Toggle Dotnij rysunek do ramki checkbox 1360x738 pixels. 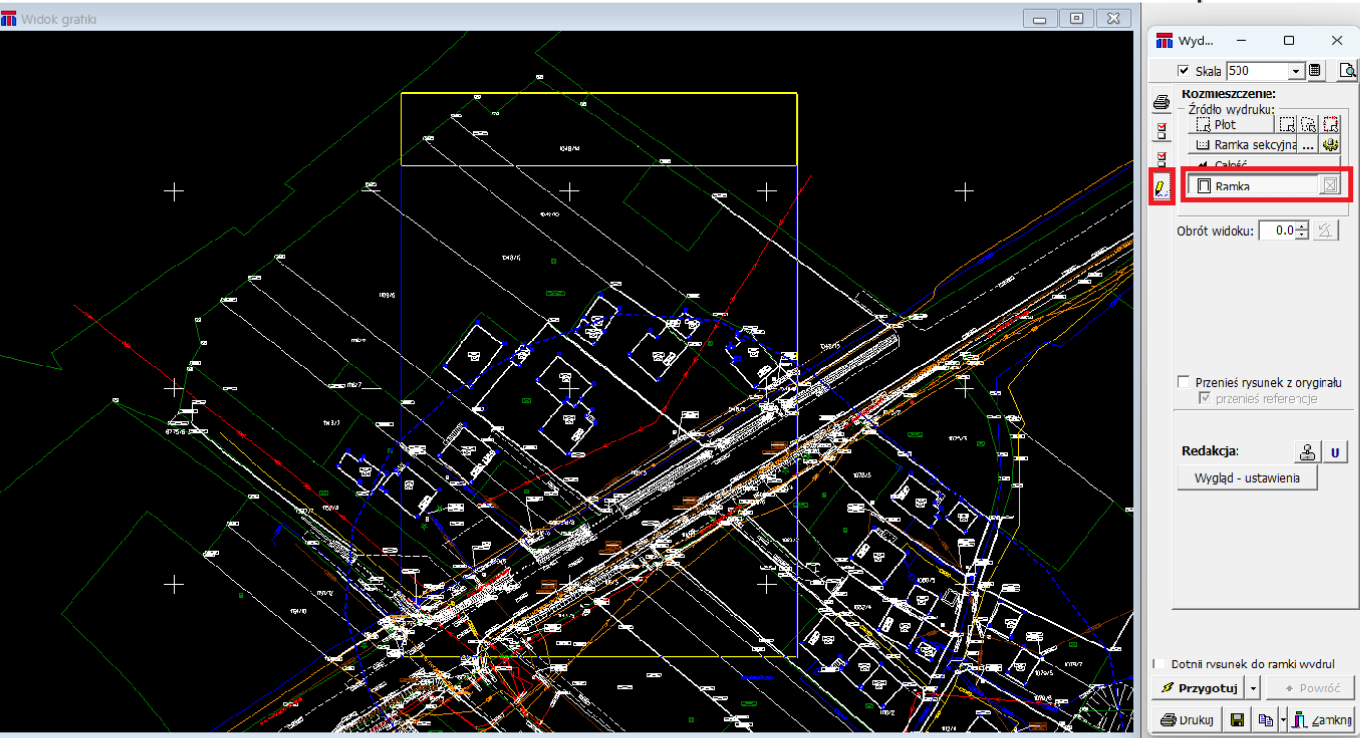click(x=1156, y=664)
